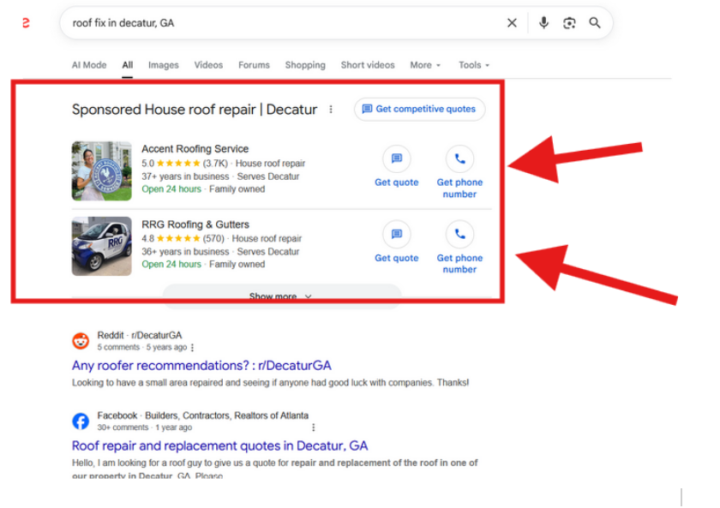Viewport: 720px width, 508px height.
Task: Open Reddit result favicon
Action: coord(81,341)
